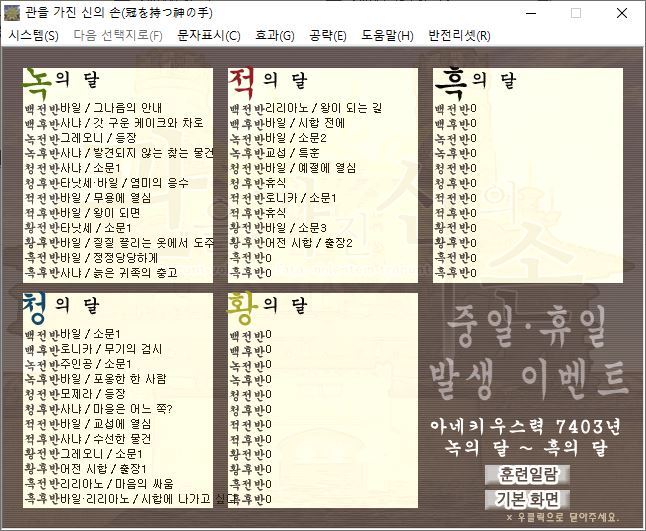Click the 청의 달 panel heading
This screenshot has width=646, height=531.
tap(61, 308)
